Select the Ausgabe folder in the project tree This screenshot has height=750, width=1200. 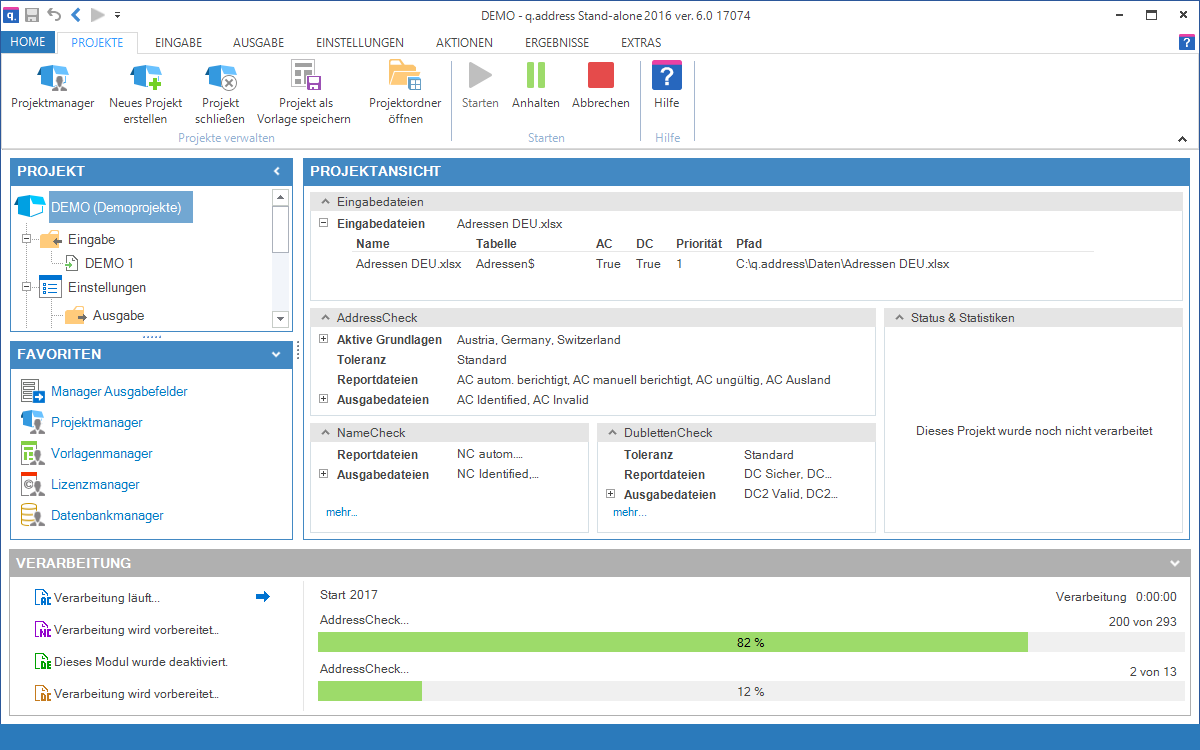(x=118, y=316)
